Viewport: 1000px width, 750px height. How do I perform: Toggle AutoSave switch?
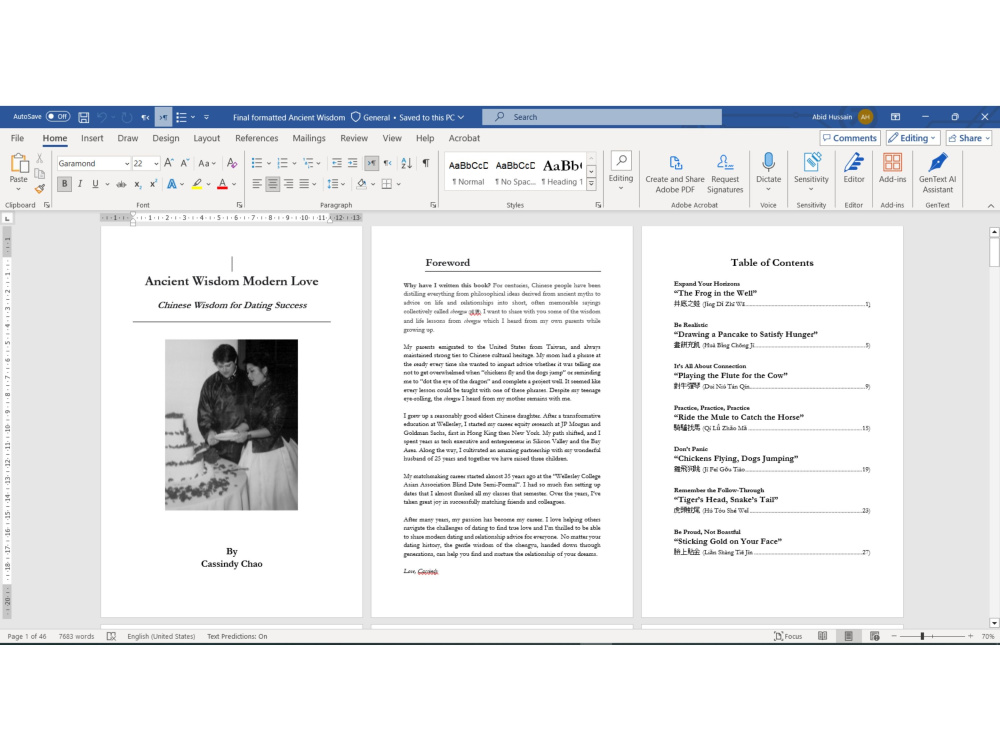tap(58, 117)
